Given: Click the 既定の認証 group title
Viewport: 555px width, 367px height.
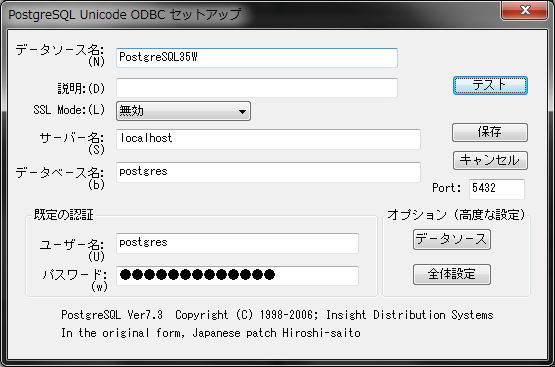Looking at the screenshot, I should click(x=63, y=214).
